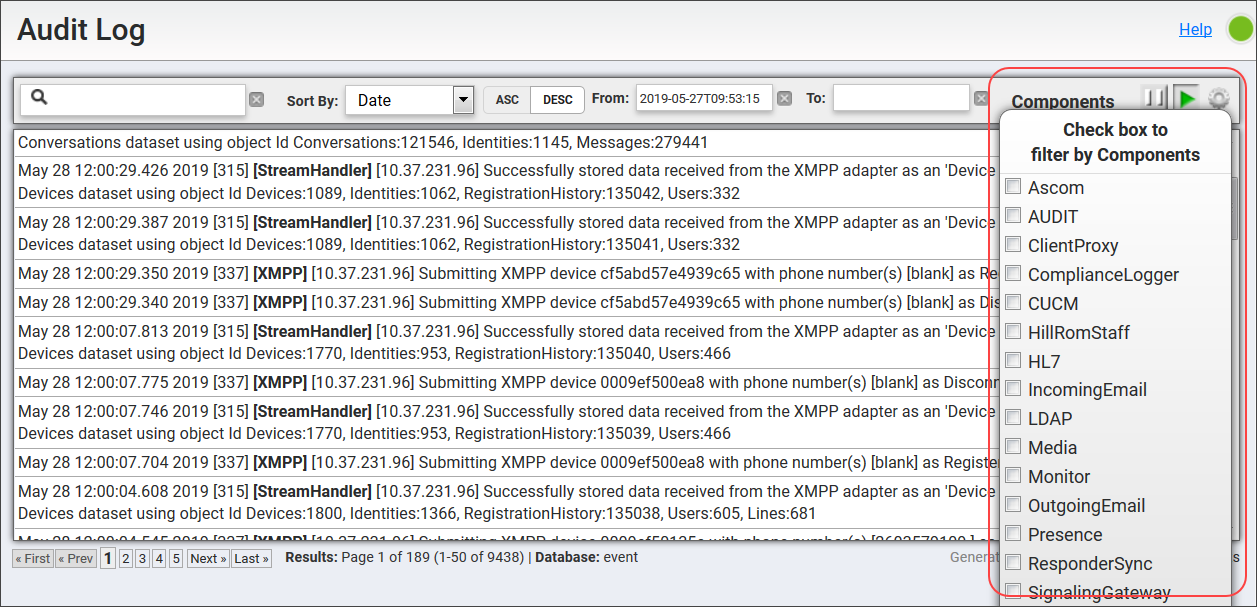Image resolution: width=1257 pixels, height=607 pixels.
Task: Clear the To date using its X icon
Action: [x=982, y=97]
